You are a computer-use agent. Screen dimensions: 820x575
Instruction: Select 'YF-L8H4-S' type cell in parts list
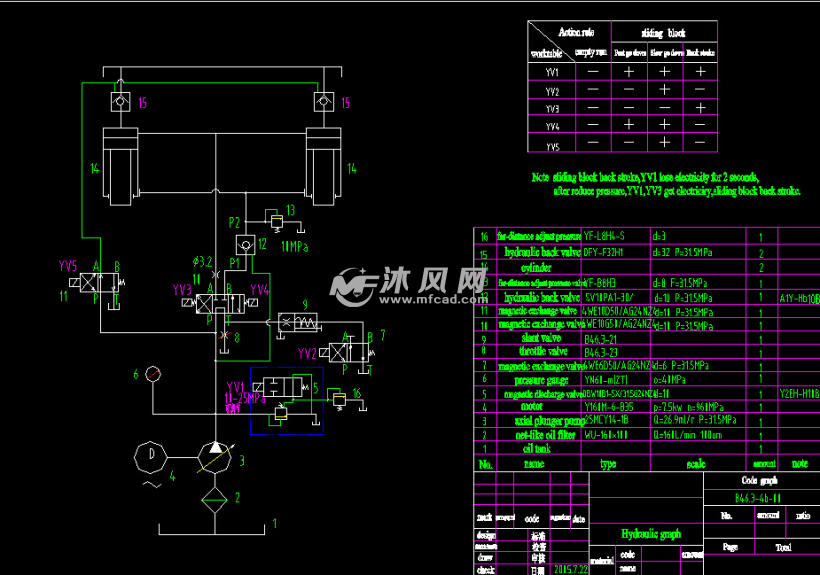(x=604, y=236)
